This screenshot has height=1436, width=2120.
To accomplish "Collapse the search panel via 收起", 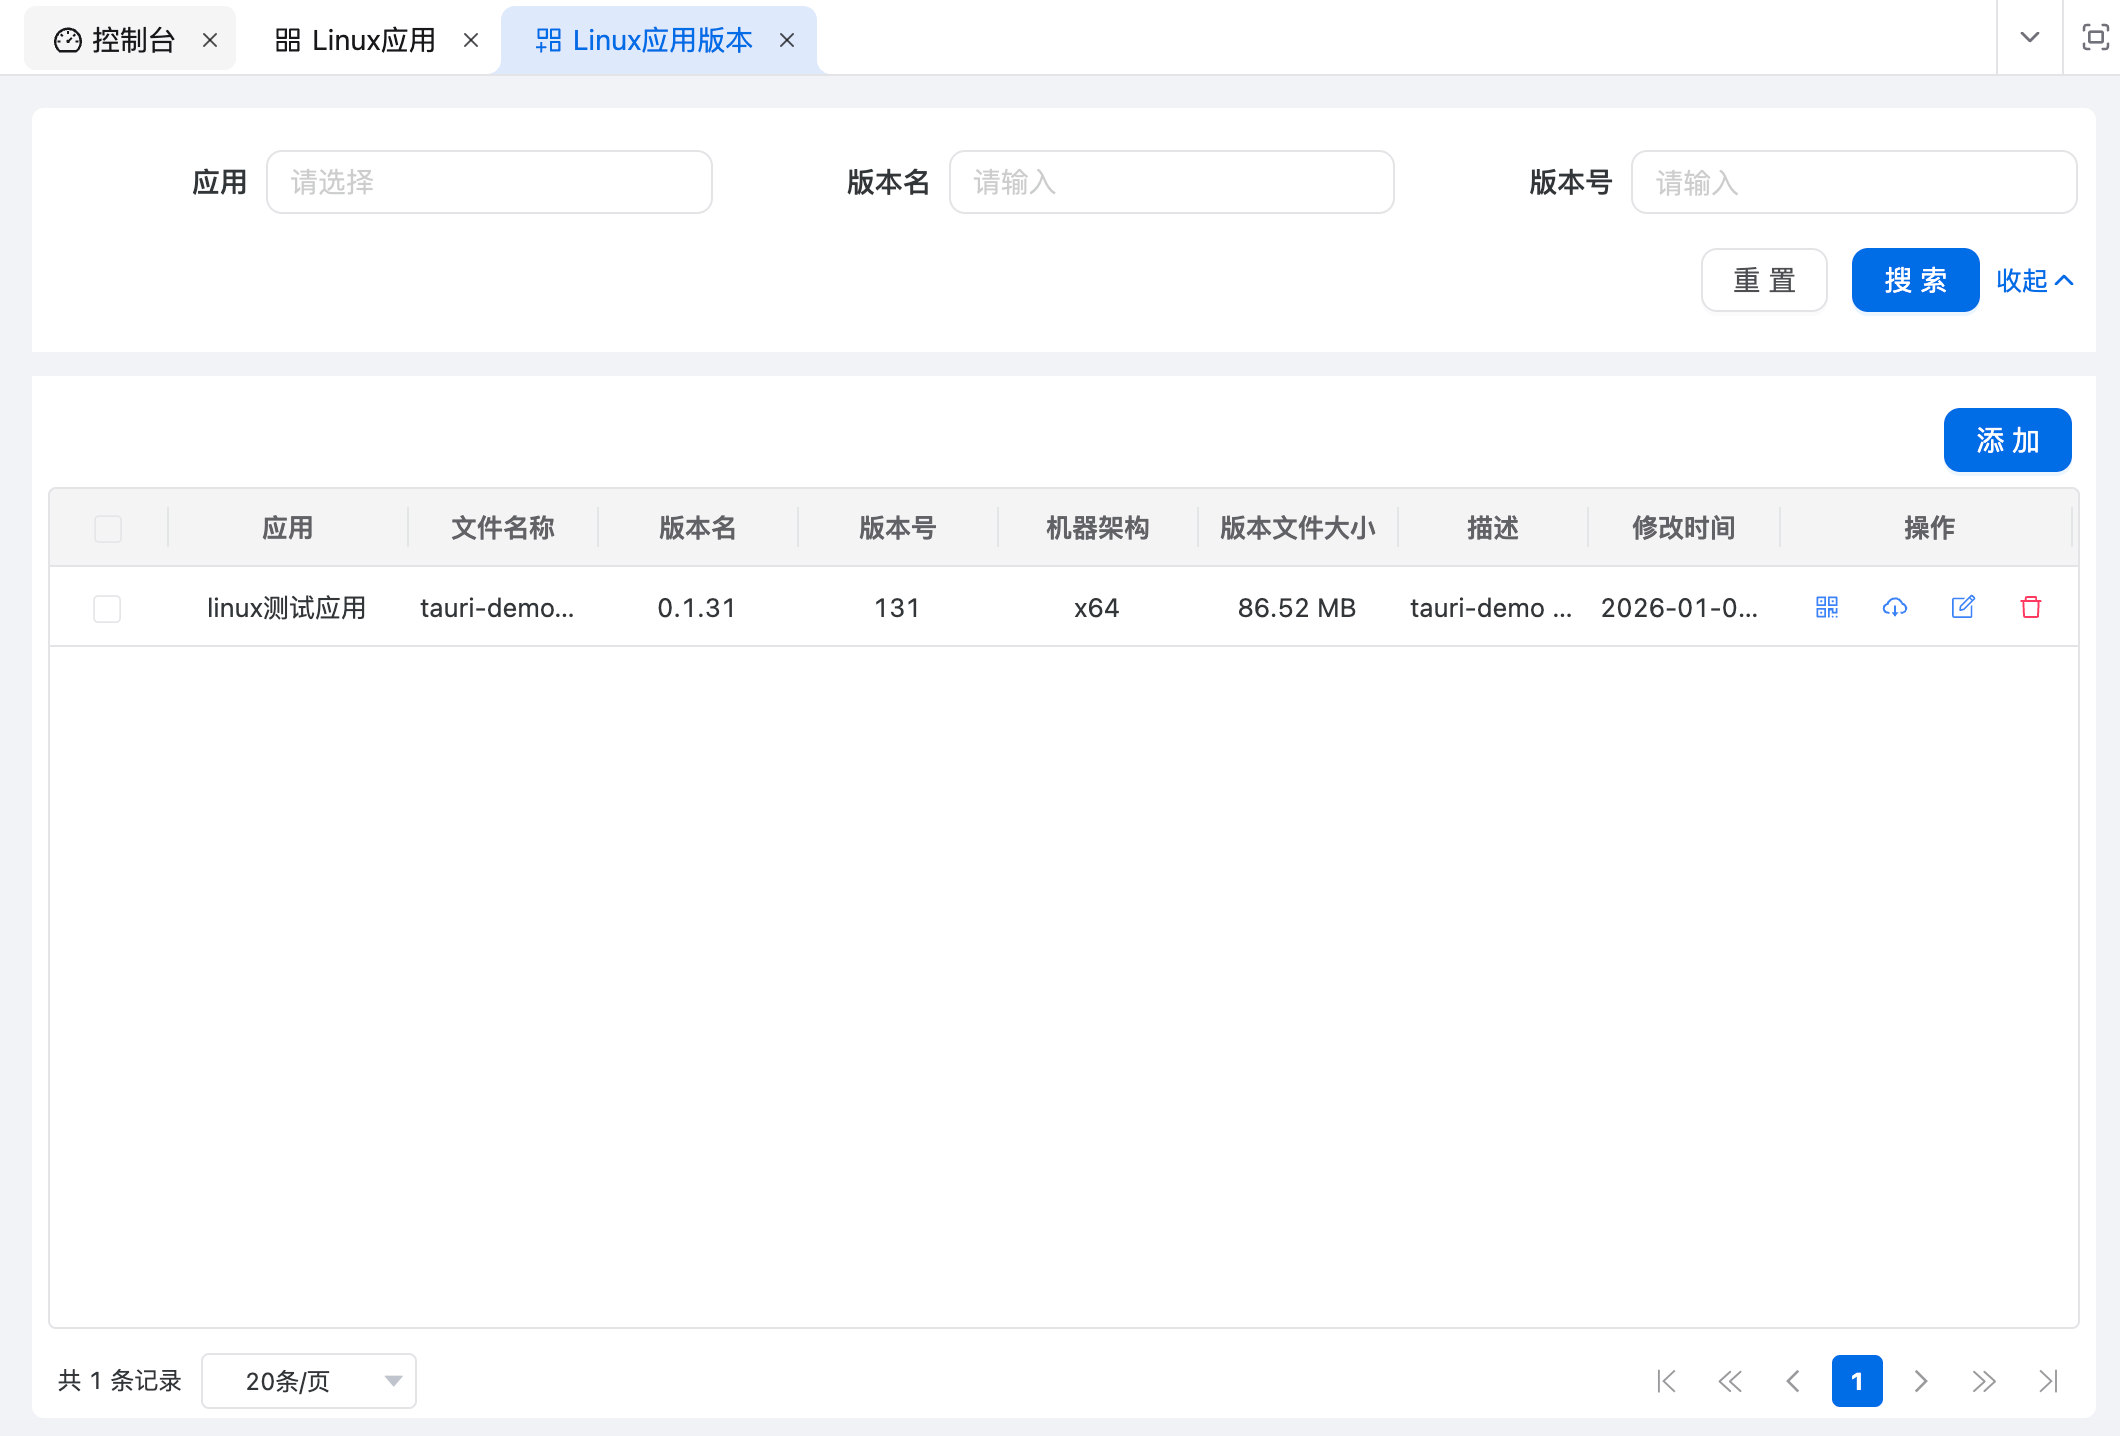I will click(2034, 280).
